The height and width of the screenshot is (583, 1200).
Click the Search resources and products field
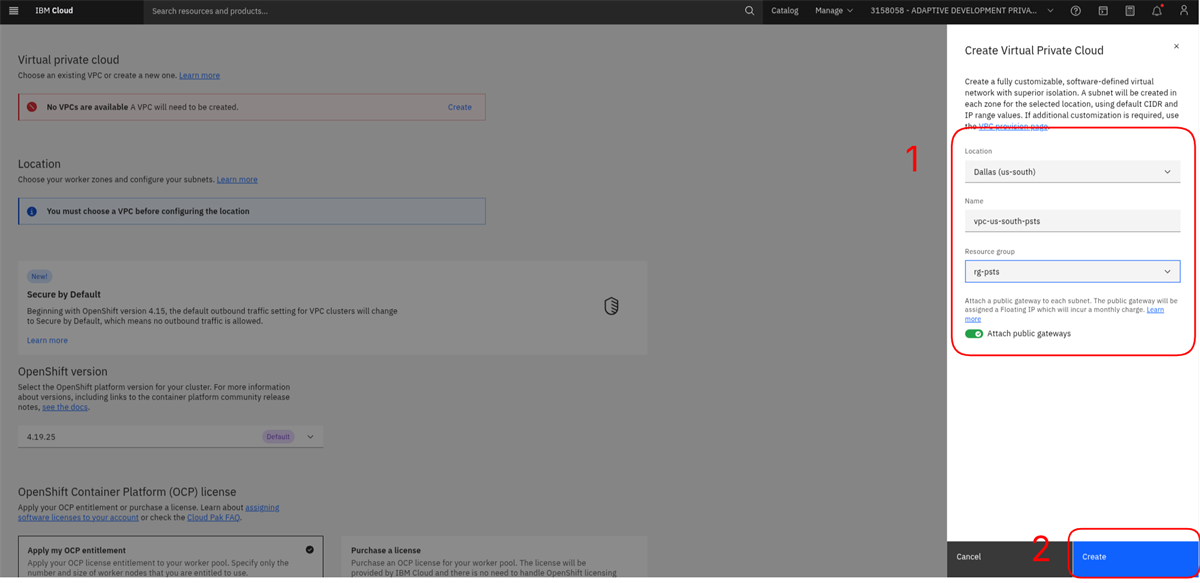(x=445, y=11)
